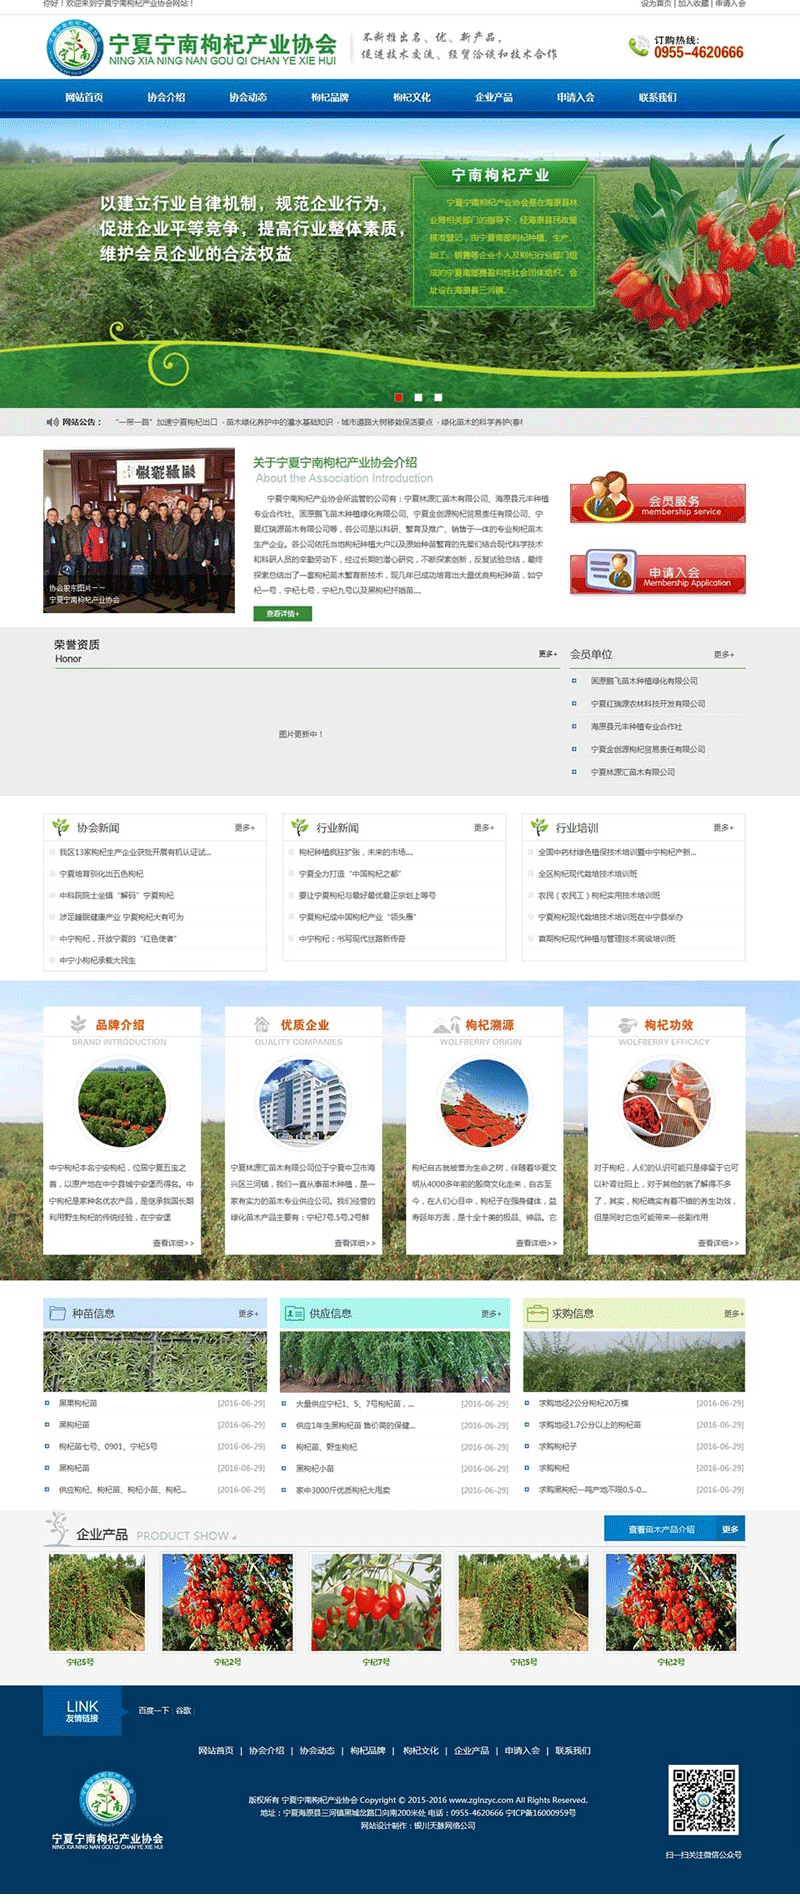800x1904 pixels.
Task: Click the association logo in the header
Action: [x=75, y=47]
